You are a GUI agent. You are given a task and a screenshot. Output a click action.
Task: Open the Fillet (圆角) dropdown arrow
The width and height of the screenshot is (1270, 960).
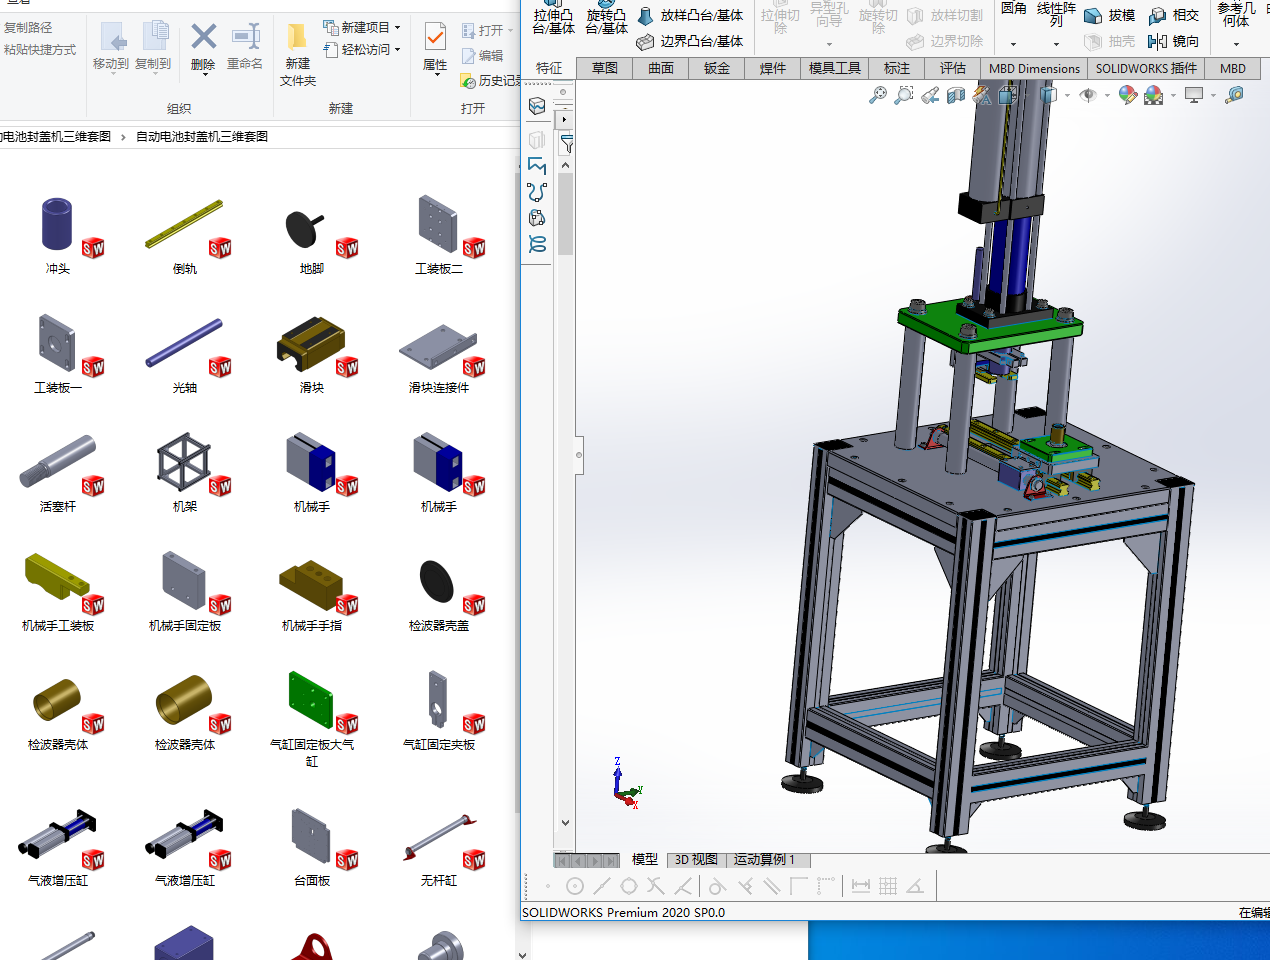coord(1013,44)
